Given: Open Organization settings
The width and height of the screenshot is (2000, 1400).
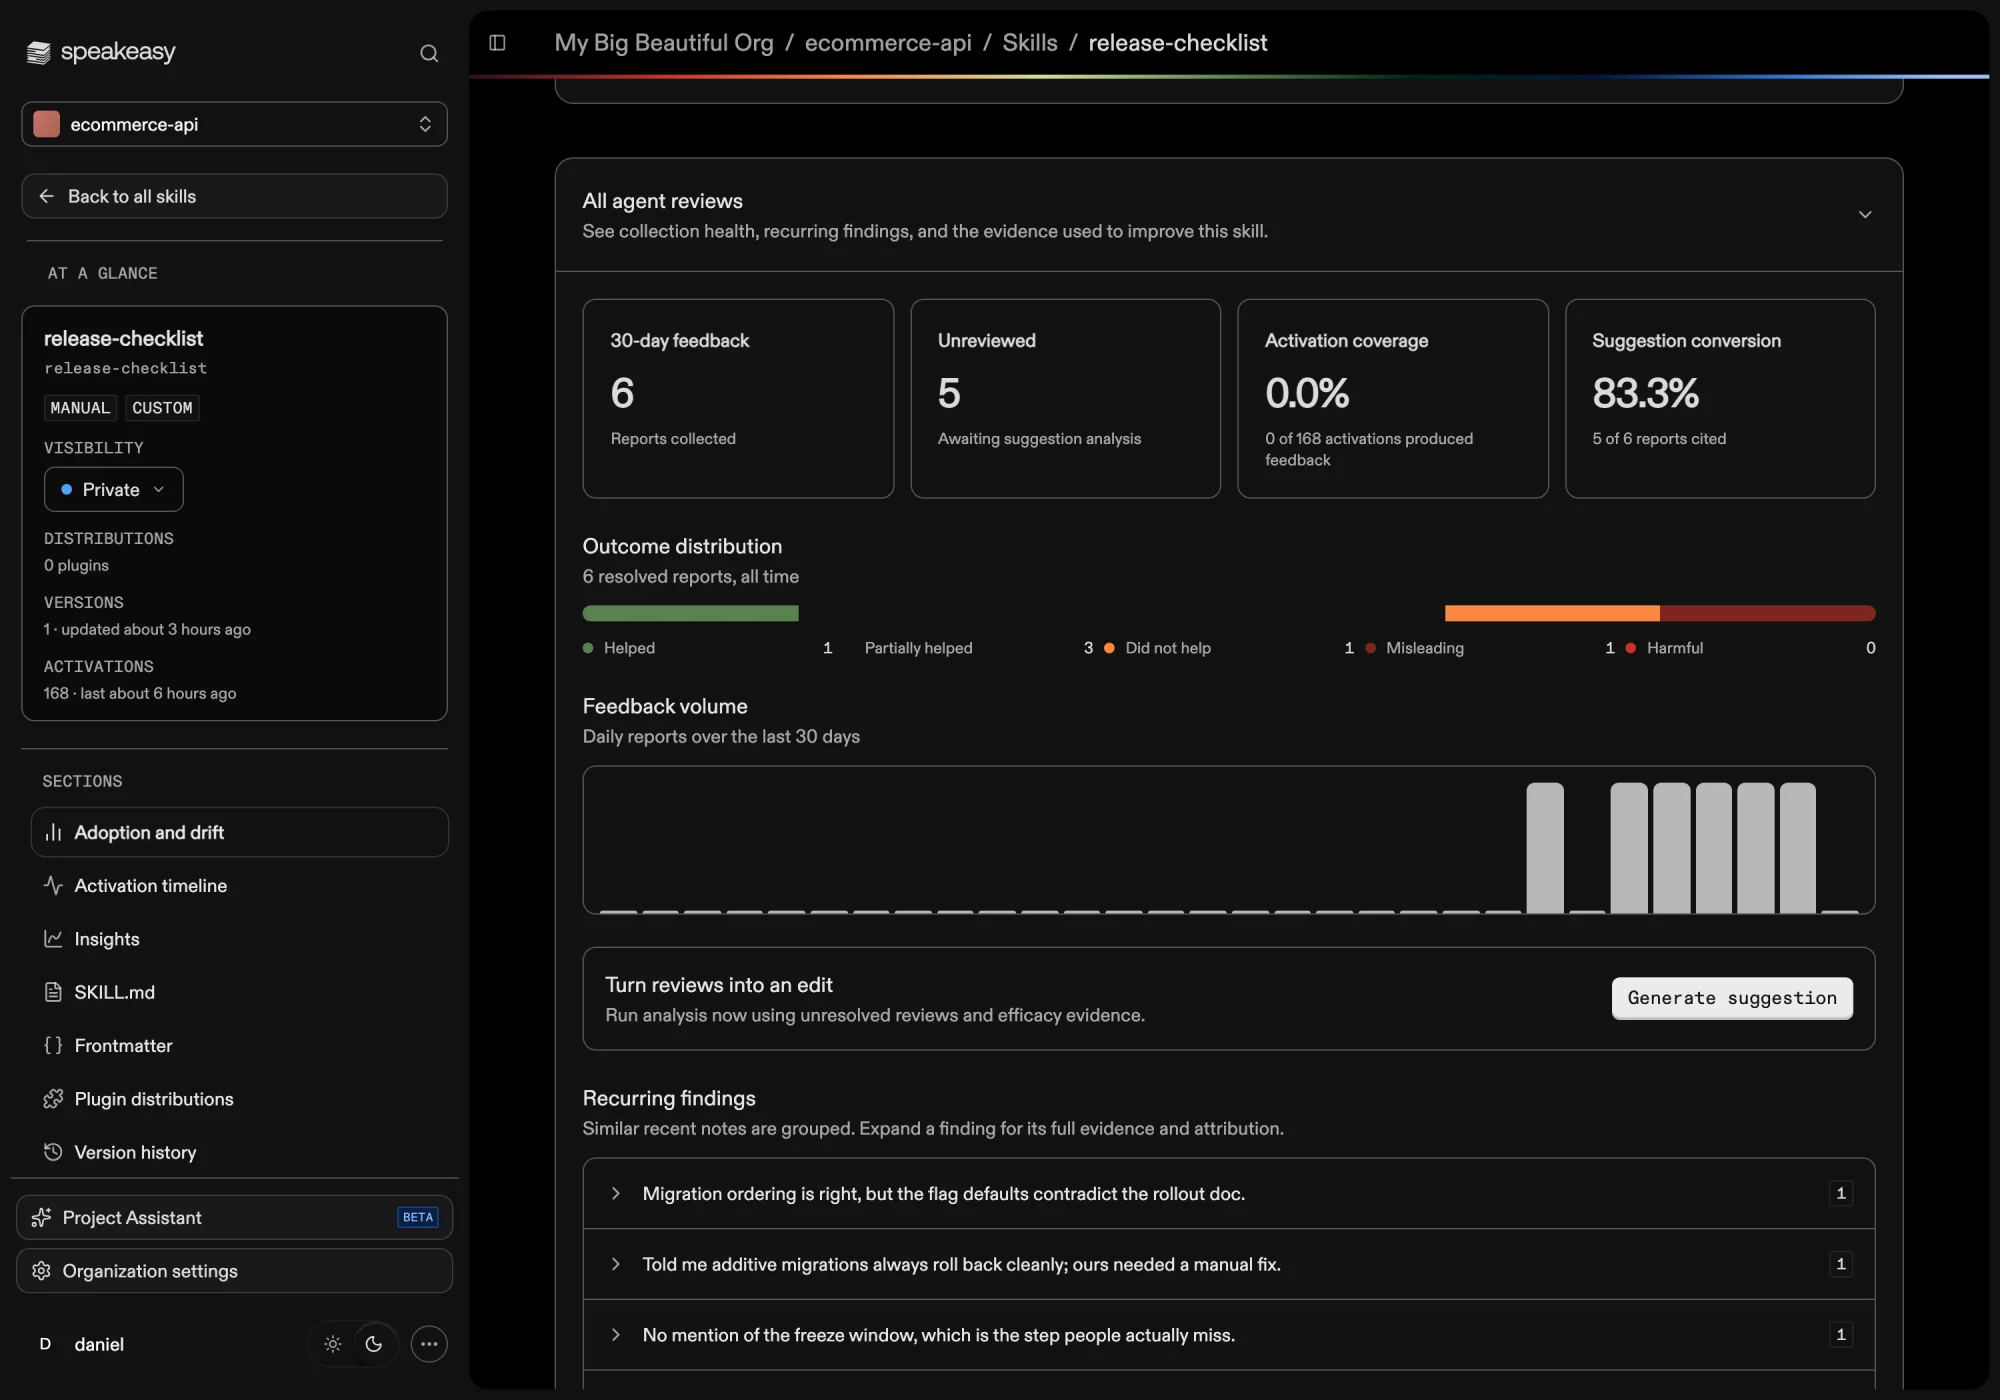Looking at the screenshot, I should click(x=234, y=1271).
